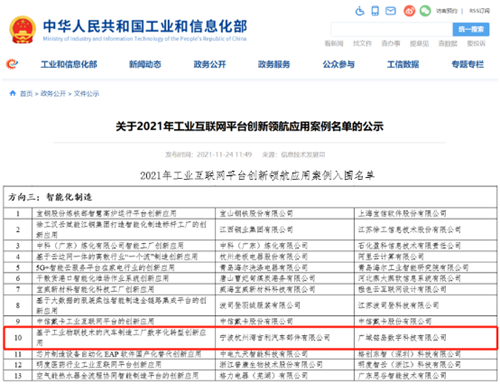Image resolution: width=500 pixels, height=384 pixels.
Task: Click the national emblem logo
Action: (x=22, y=30)
